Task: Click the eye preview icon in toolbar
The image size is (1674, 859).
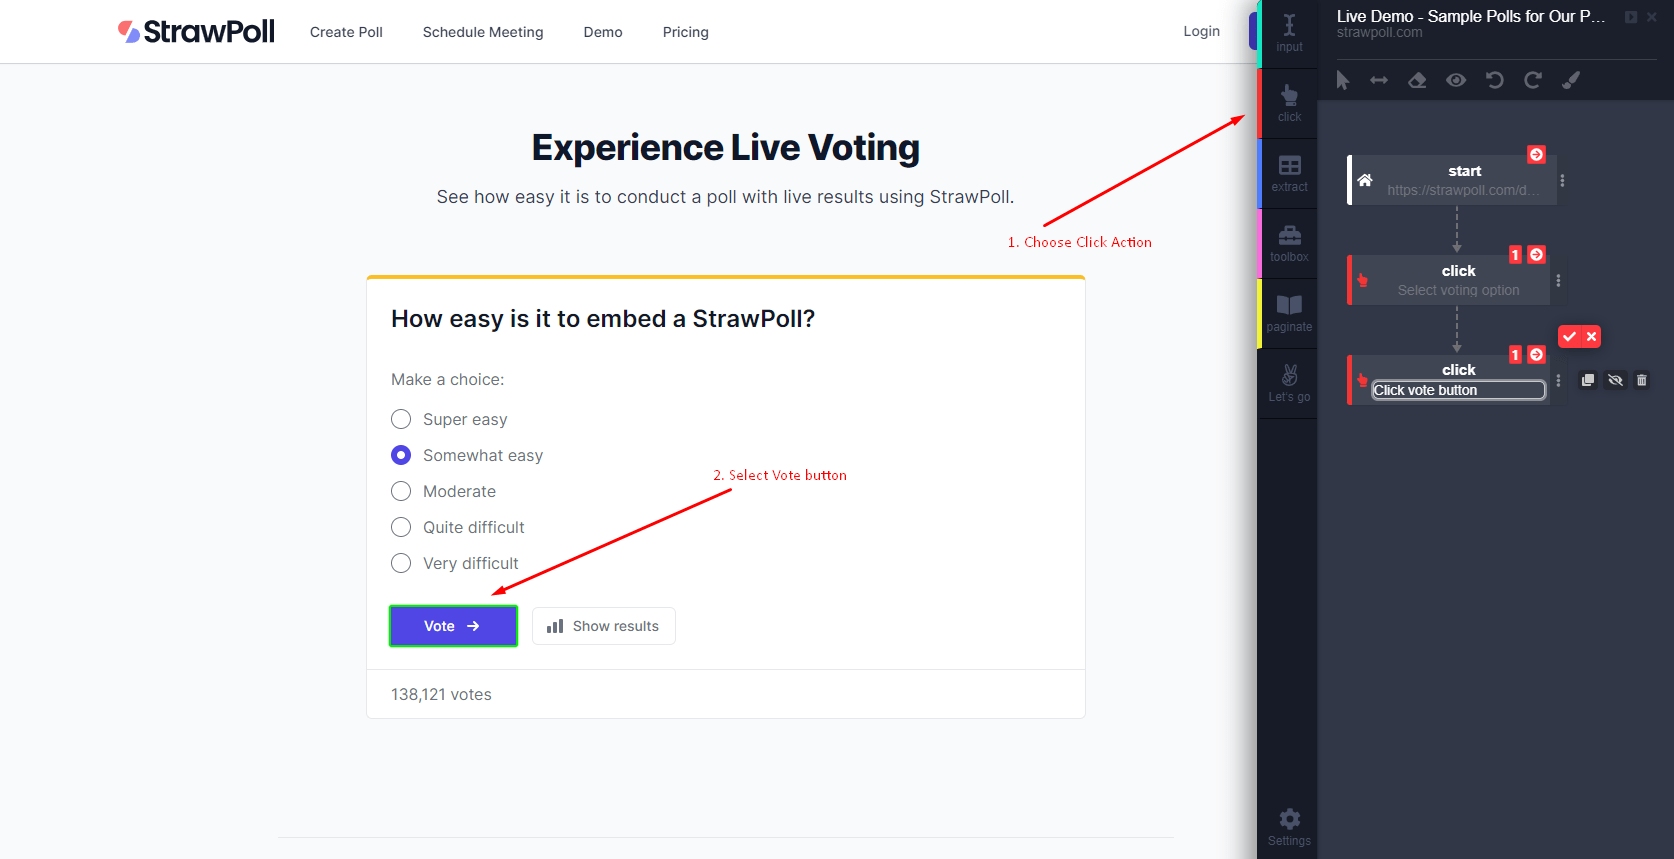Action: [1456, 80]
